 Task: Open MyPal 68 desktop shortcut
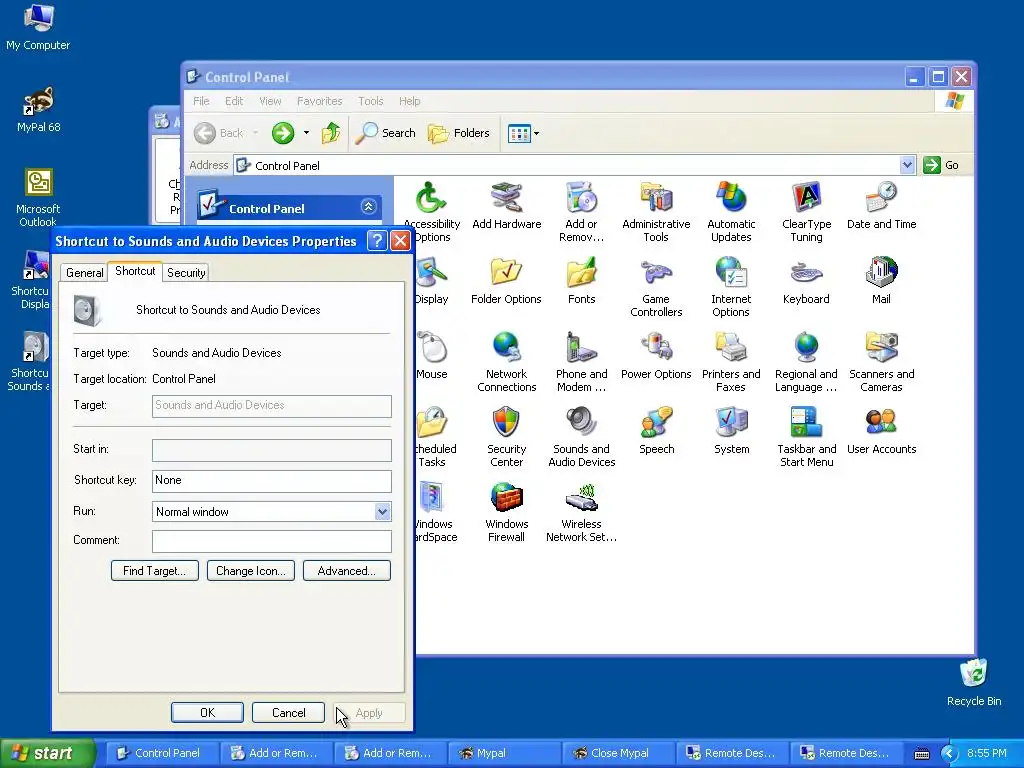coord(38,110)
